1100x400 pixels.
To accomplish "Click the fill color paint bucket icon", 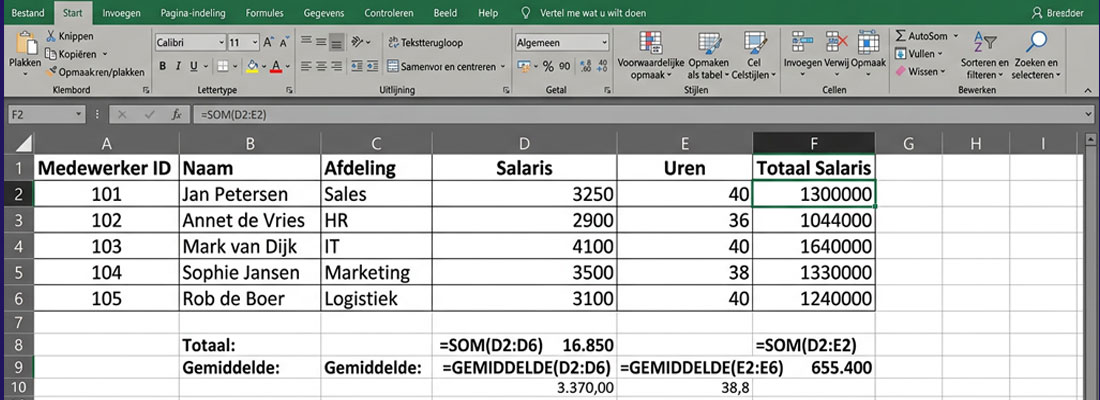I will (x=252, y=67).
